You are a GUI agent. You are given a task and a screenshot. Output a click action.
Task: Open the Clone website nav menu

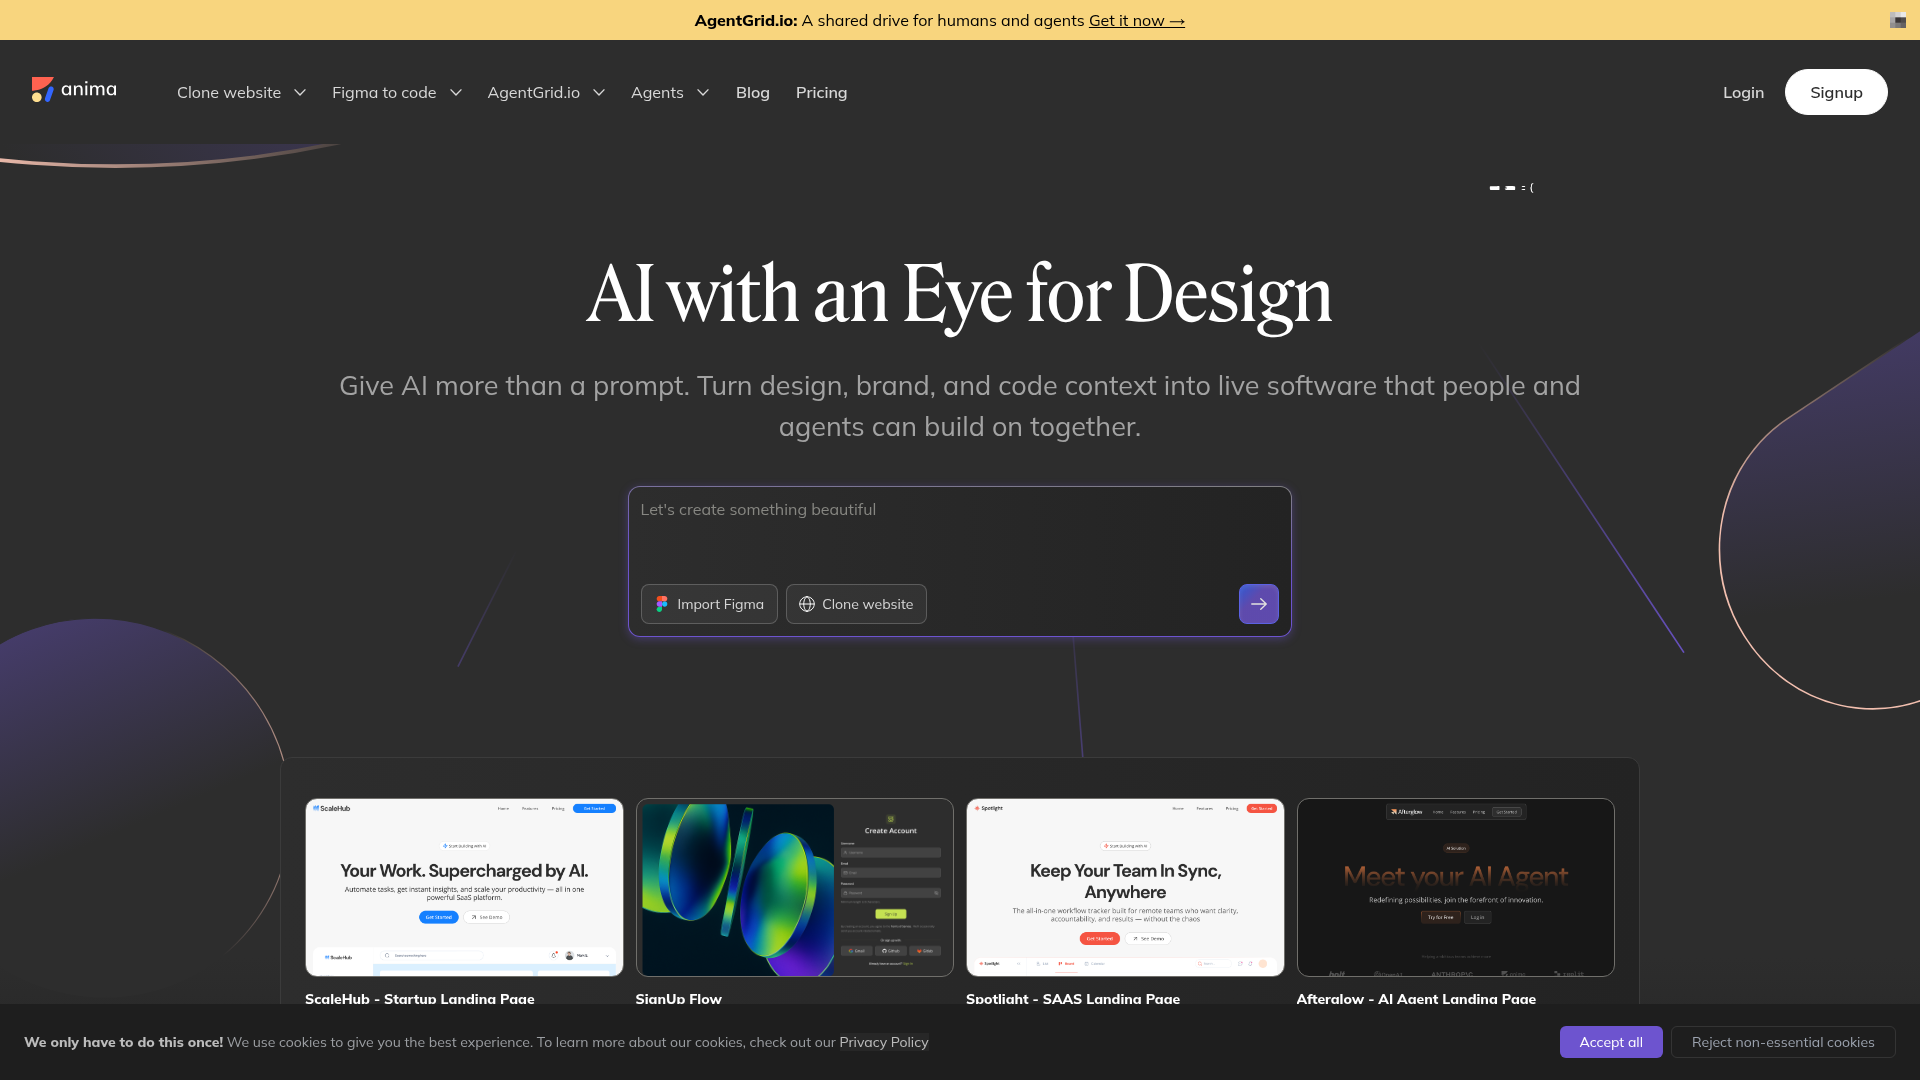(229, 92)
